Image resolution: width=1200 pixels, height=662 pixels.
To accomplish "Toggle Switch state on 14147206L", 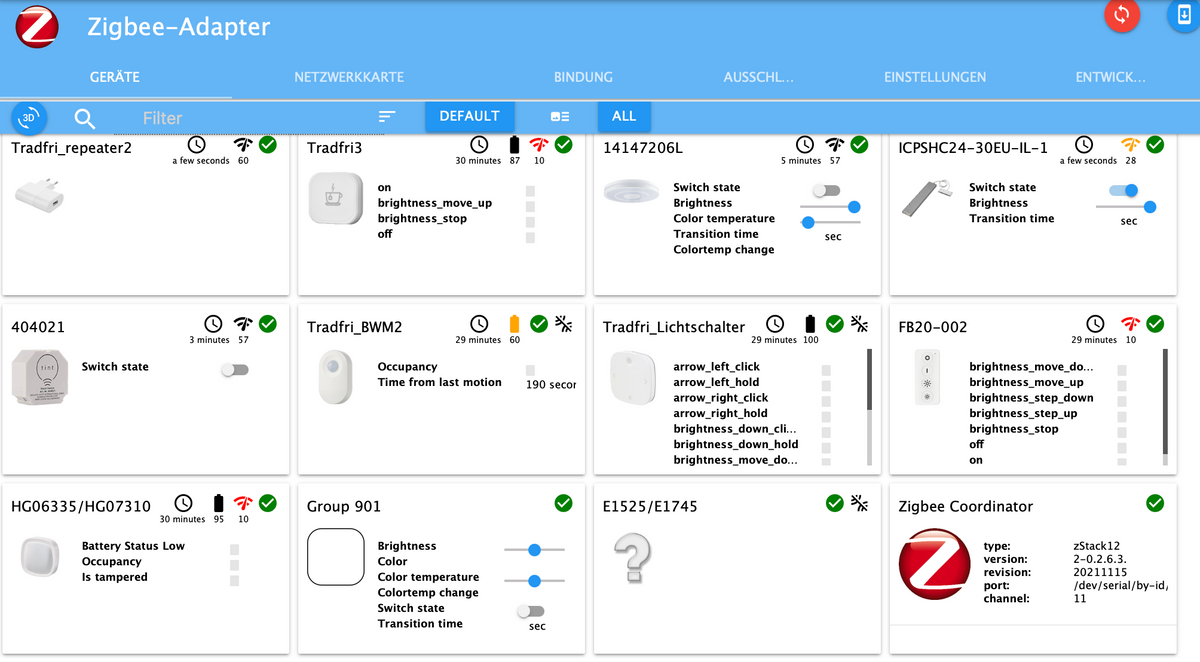I will (826, 190).
